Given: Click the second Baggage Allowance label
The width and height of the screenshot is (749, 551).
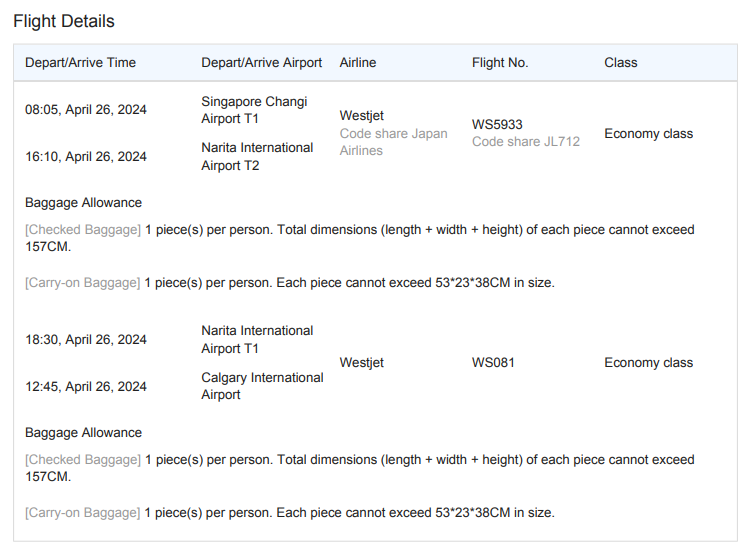Looking at the screenshot, I should 83,433.
